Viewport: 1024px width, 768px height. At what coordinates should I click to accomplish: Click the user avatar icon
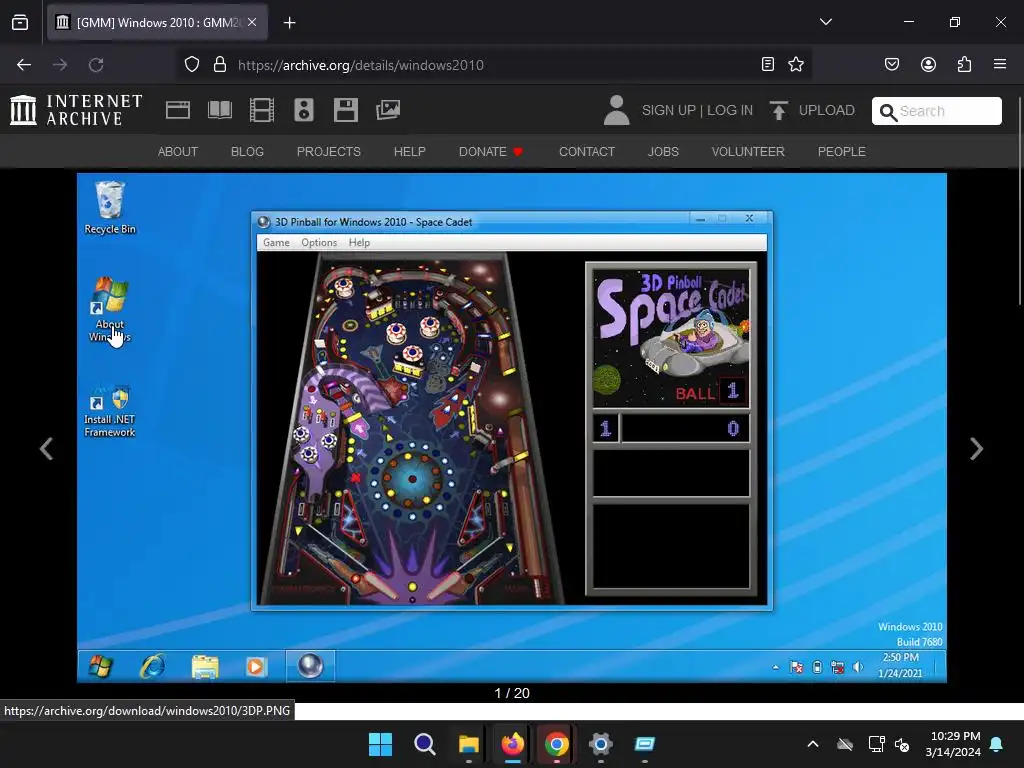coord(616,110)
